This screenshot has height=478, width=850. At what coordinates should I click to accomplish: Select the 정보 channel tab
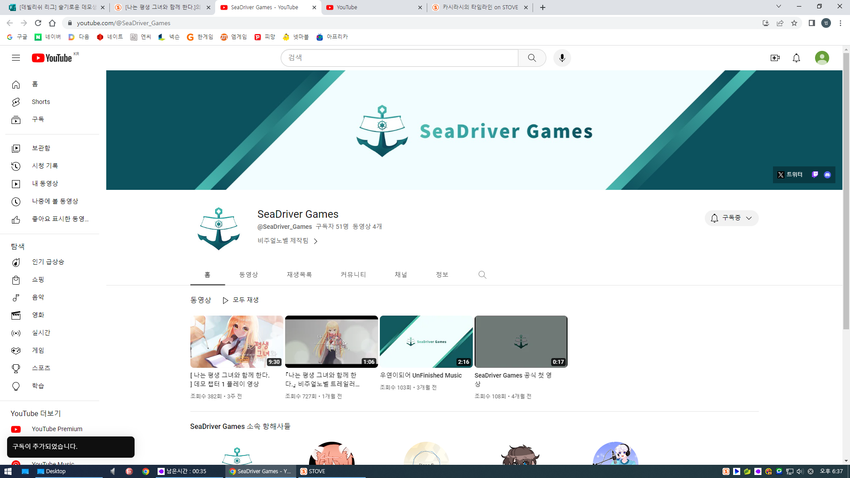(442, 275)
